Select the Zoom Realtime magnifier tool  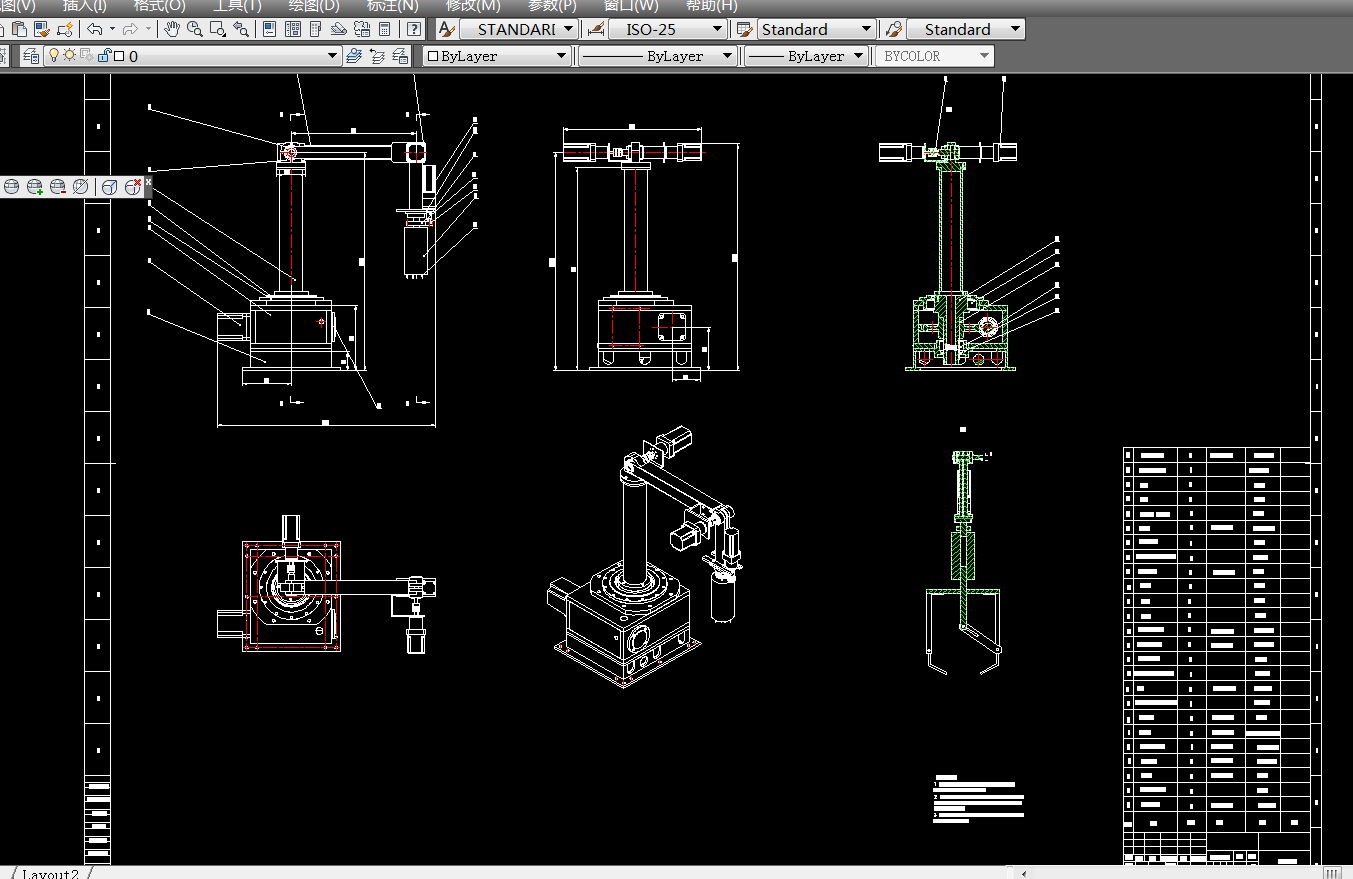194,29
